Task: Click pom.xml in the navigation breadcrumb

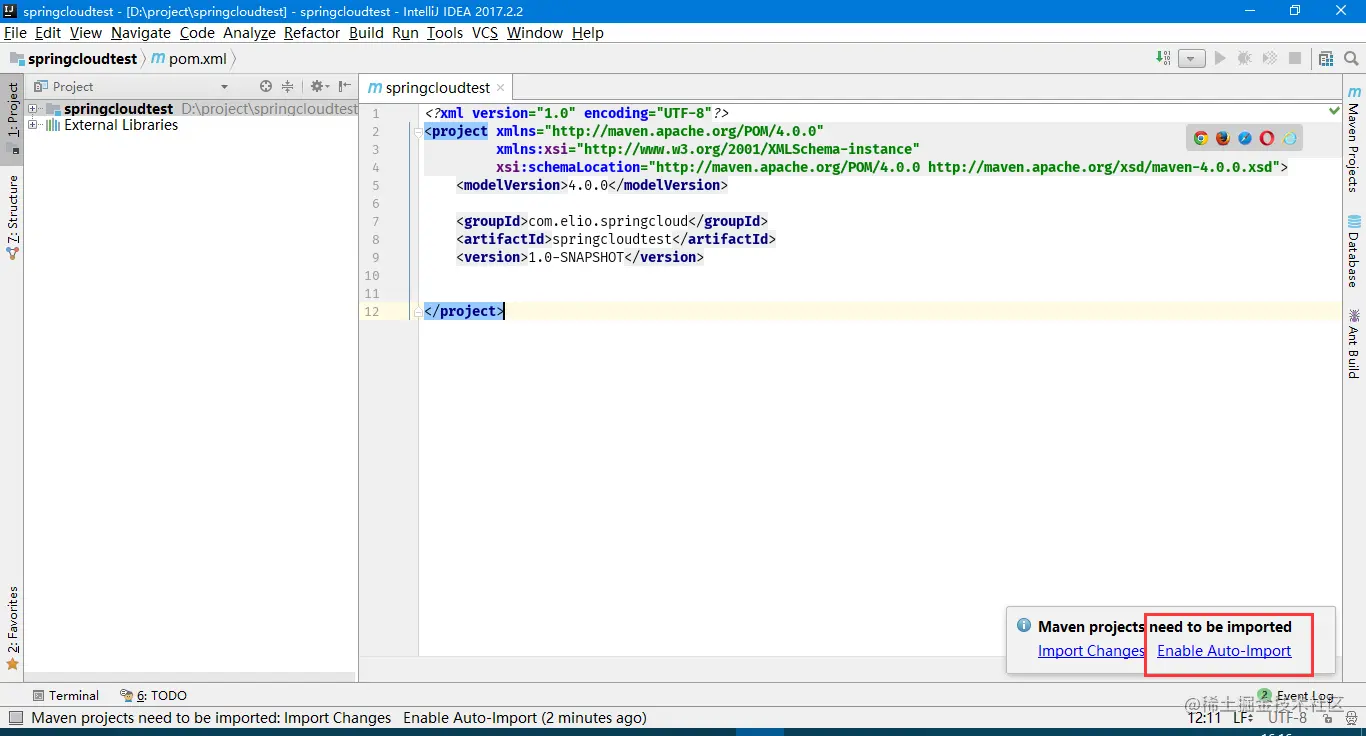Action: pos(189,59)
